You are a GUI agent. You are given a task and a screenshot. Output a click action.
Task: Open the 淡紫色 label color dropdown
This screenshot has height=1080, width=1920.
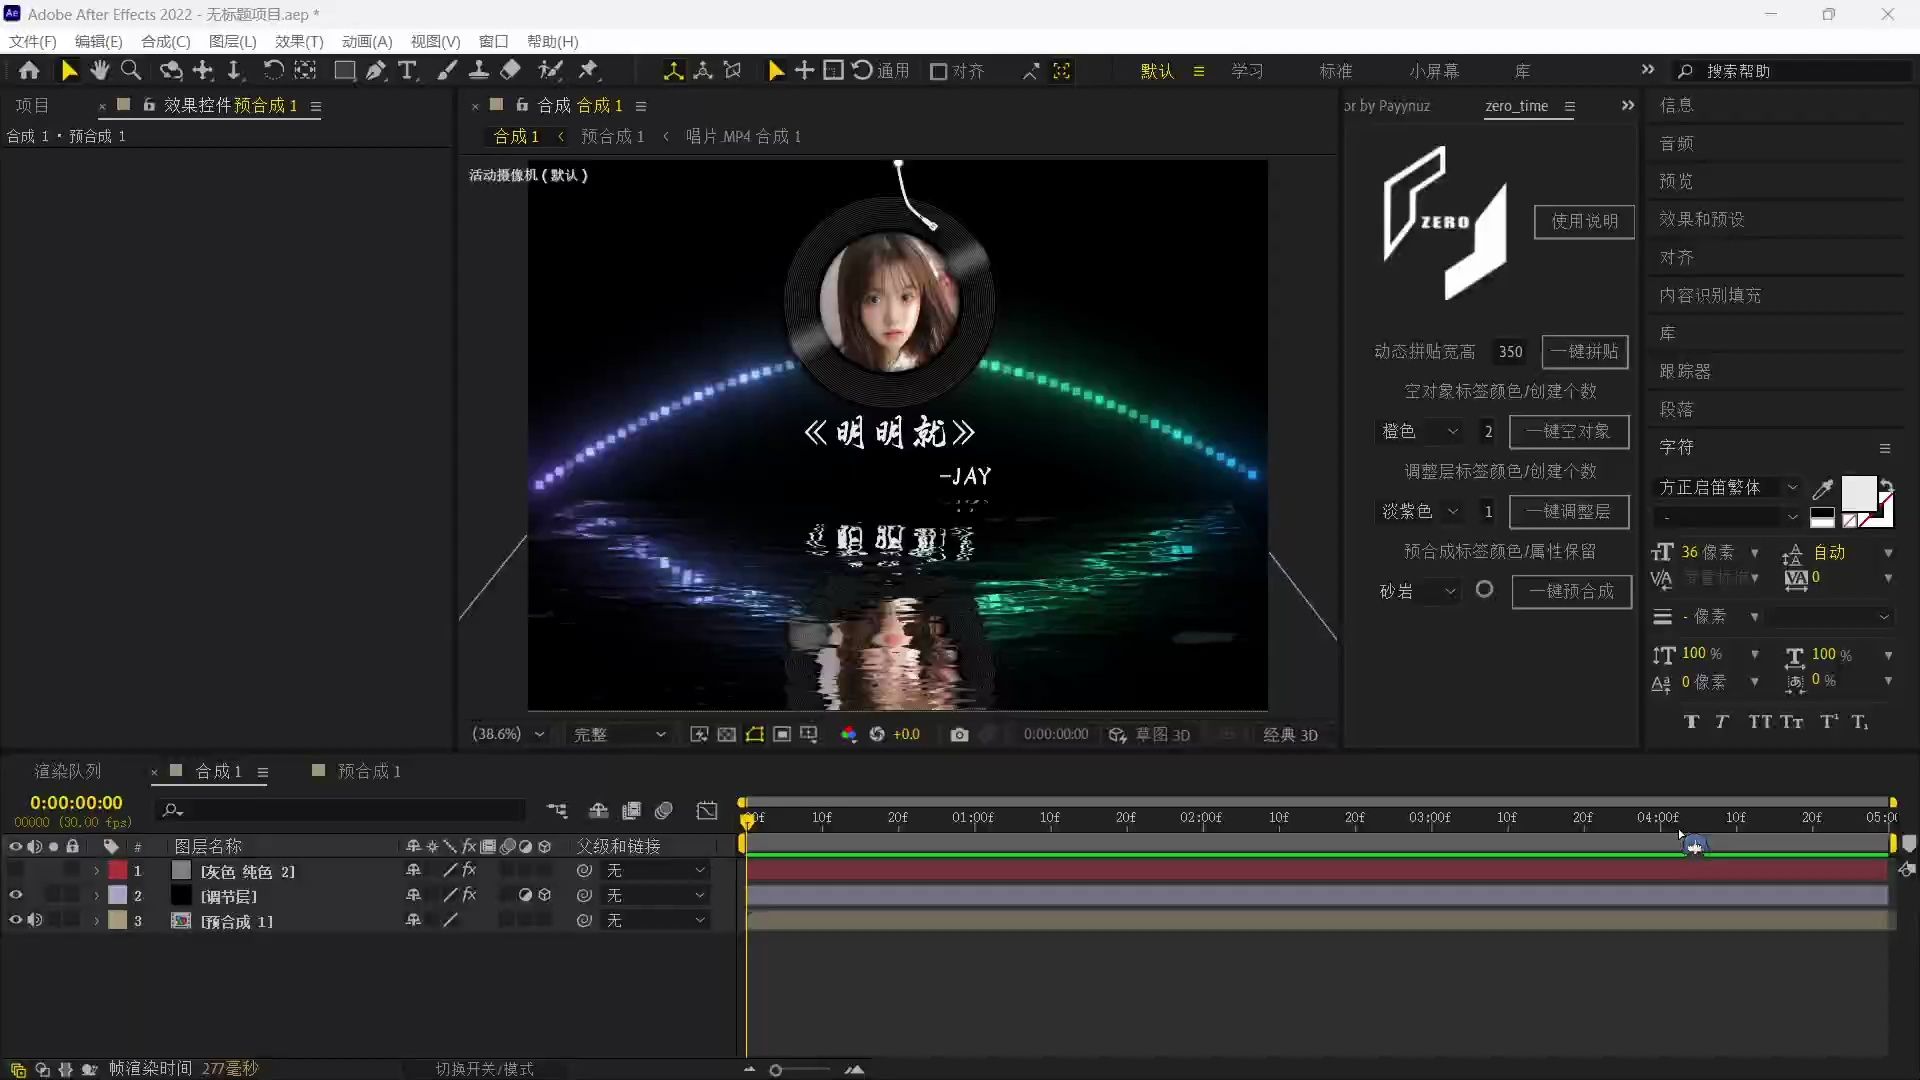(x=1420, y=511)
